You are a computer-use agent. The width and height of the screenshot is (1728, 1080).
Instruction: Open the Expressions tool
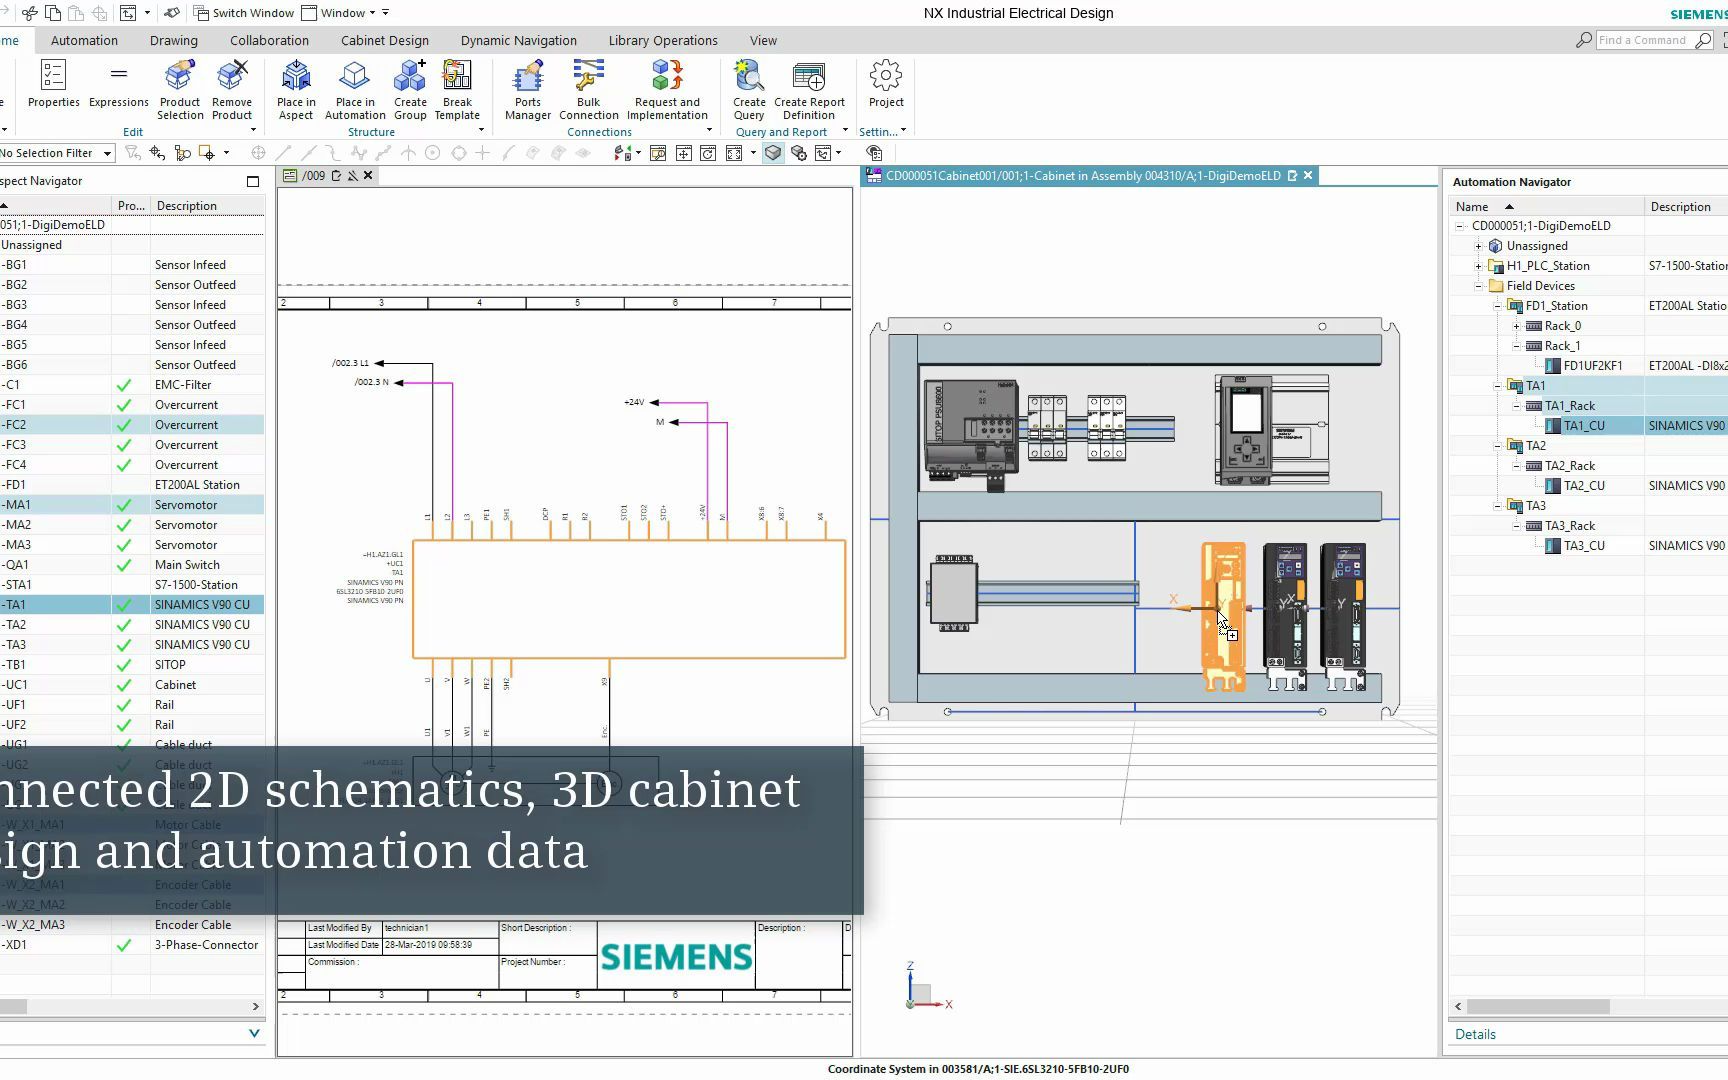[x=118, y=84]
